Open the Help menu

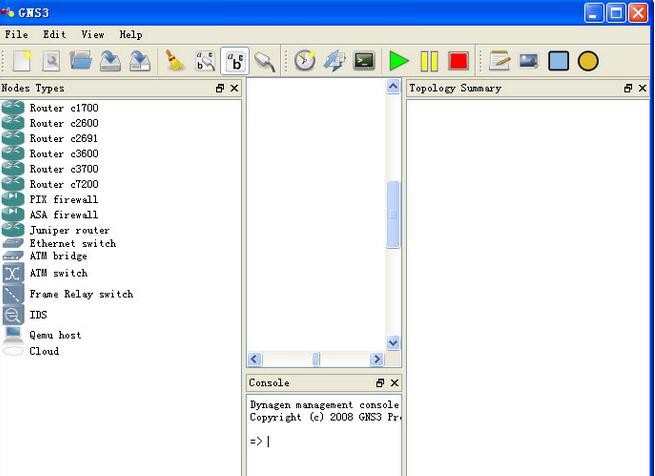131,35
